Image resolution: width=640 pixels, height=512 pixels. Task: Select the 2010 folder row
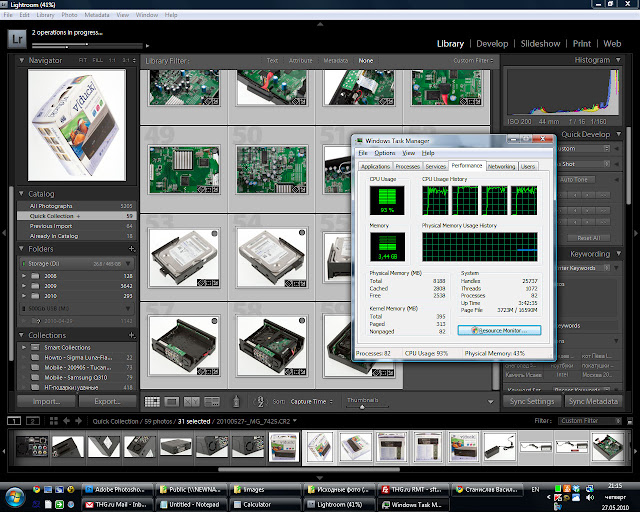(77, 296)
